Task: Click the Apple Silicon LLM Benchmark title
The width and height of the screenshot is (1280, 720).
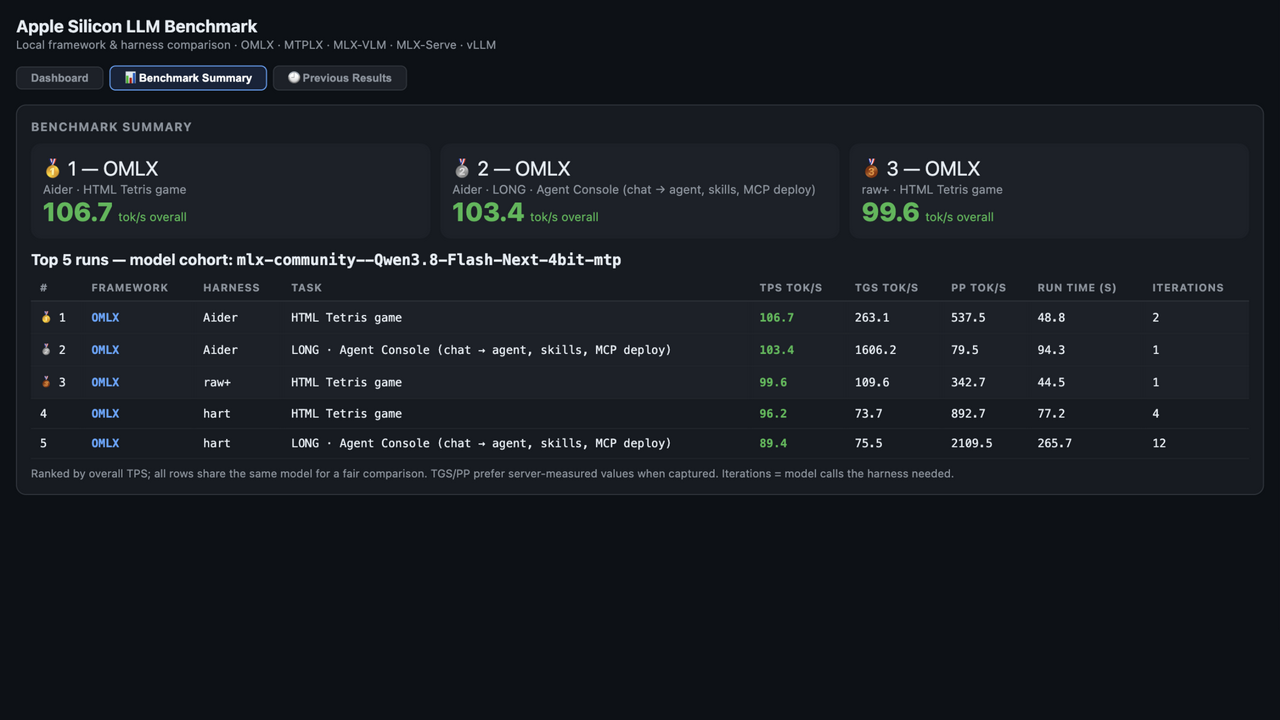Action: (x=137, y=27)
